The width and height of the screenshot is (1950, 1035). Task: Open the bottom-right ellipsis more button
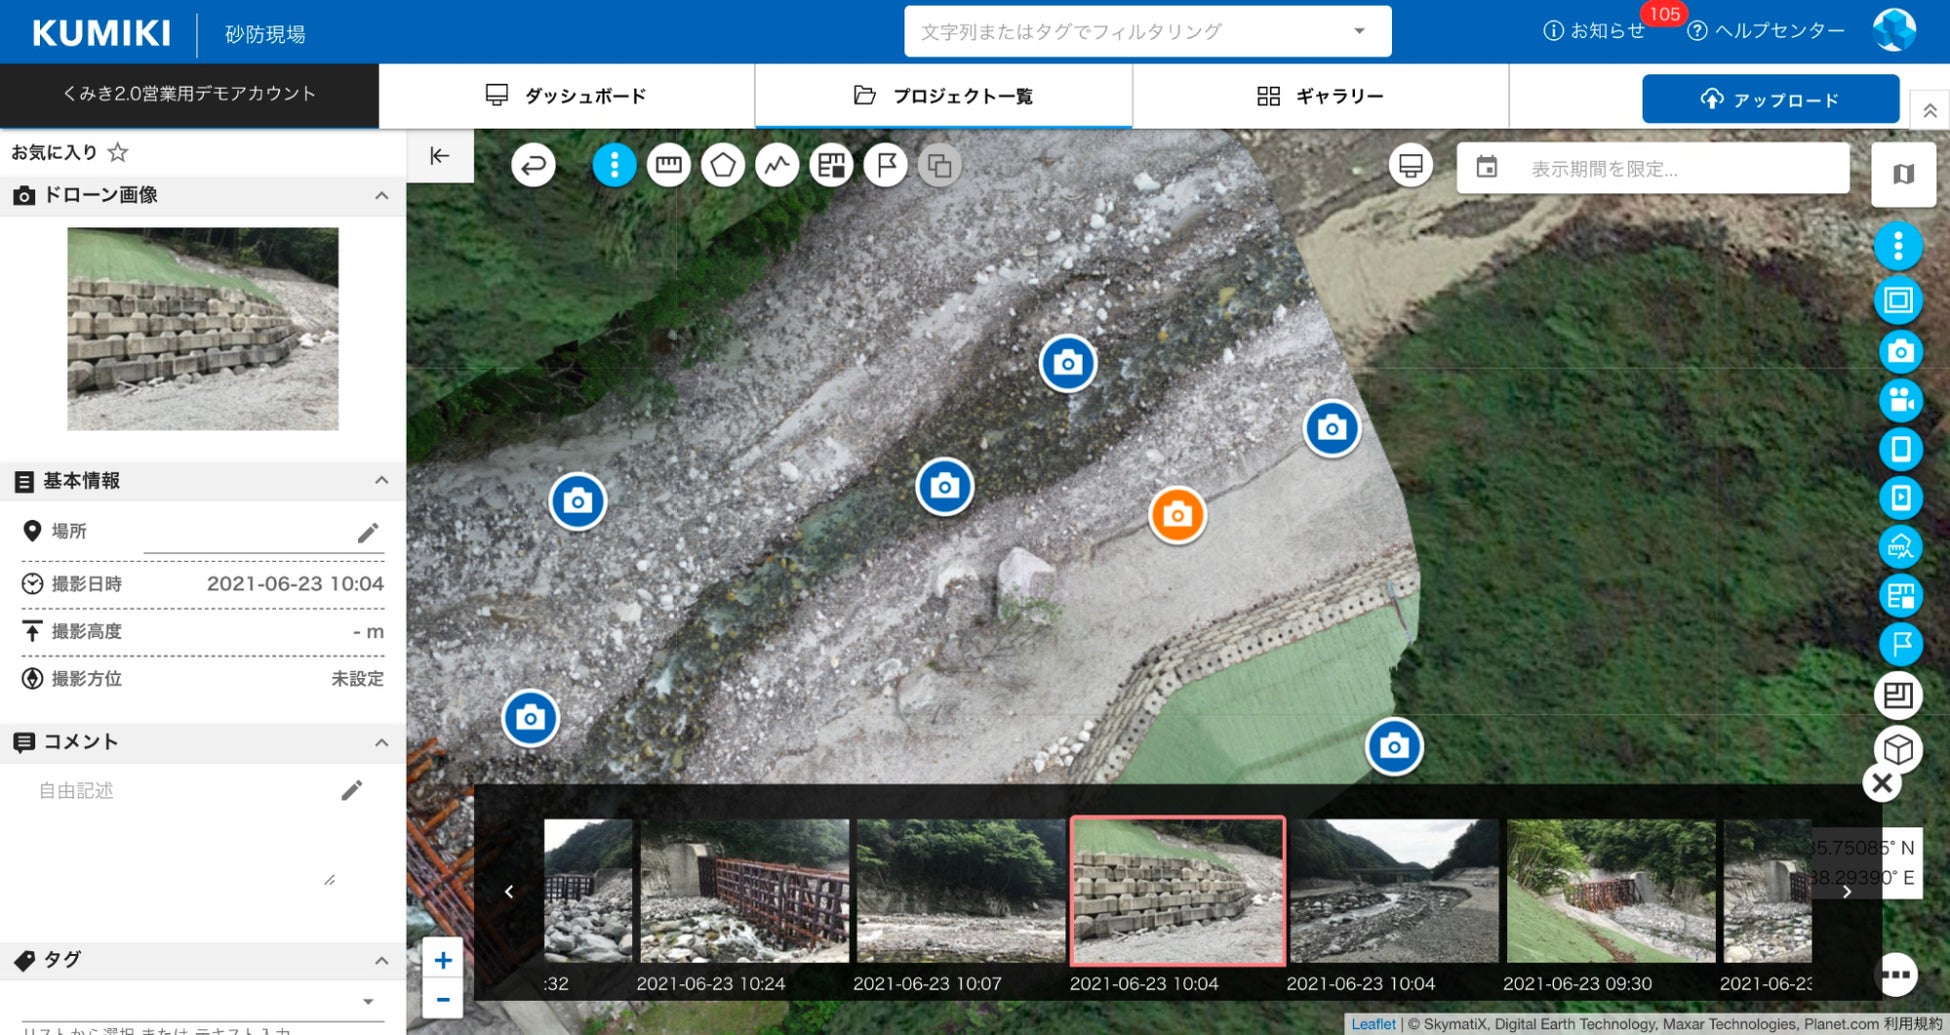coord(1897,974)
